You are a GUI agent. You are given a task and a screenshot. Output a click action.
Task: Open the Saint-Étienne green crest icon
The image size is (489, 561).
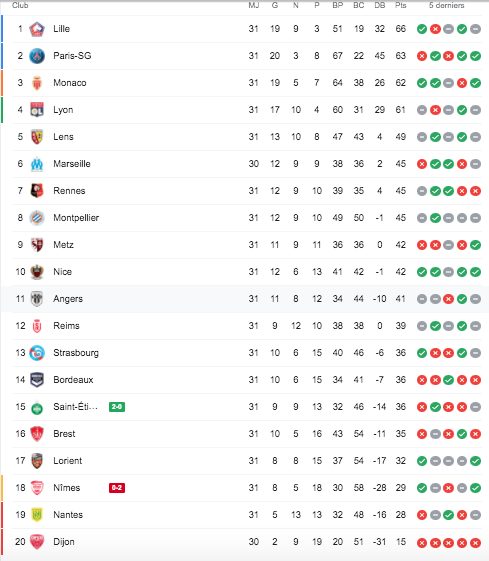(x=37, y=407)
